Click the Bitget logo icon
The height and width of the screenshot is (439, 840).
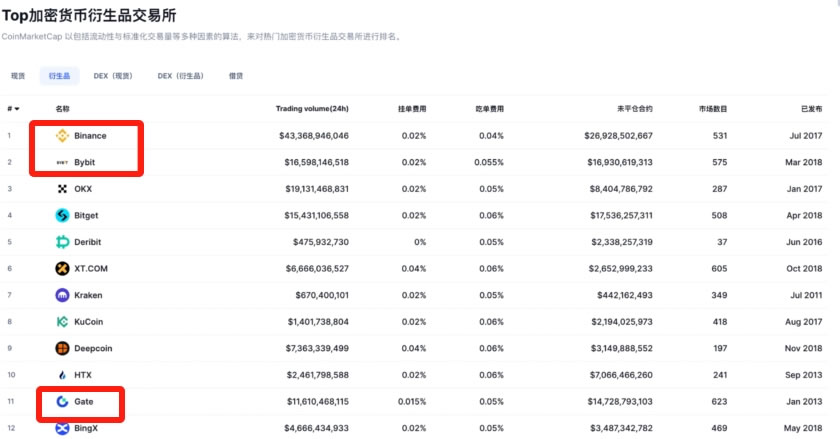[61, 215]
